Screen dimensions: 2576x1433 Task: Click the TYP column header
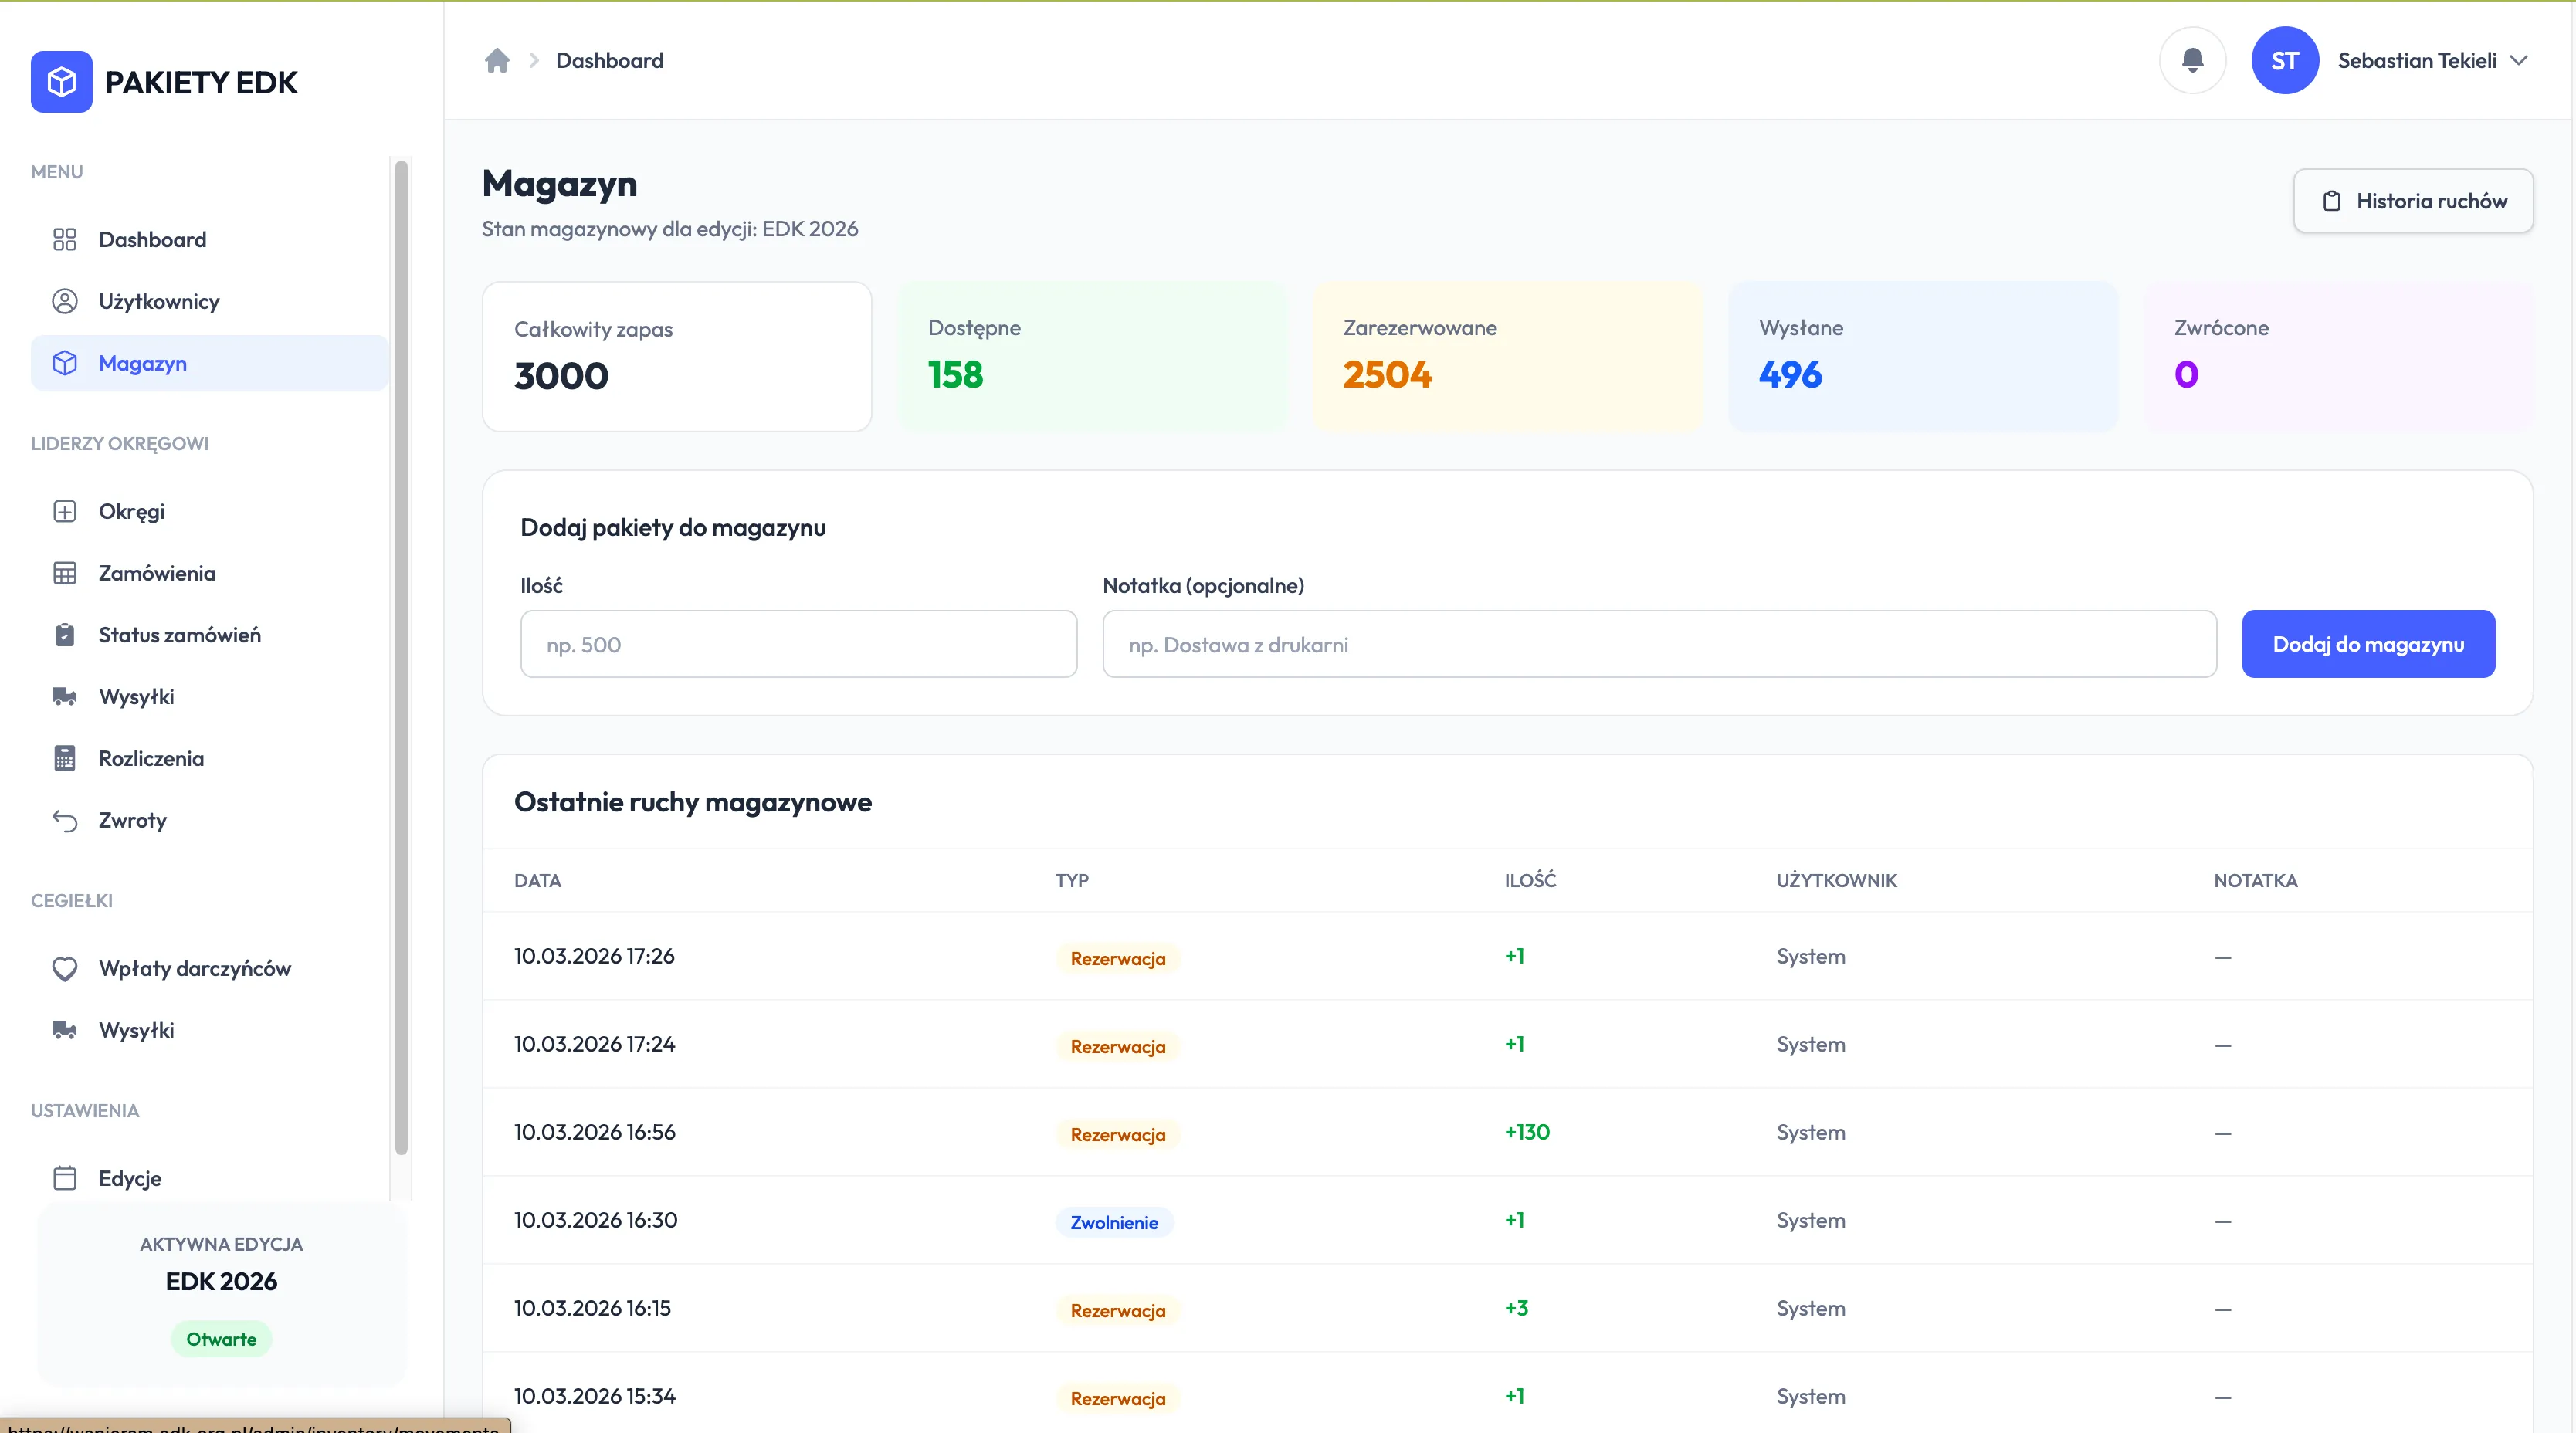point(1071,881)
